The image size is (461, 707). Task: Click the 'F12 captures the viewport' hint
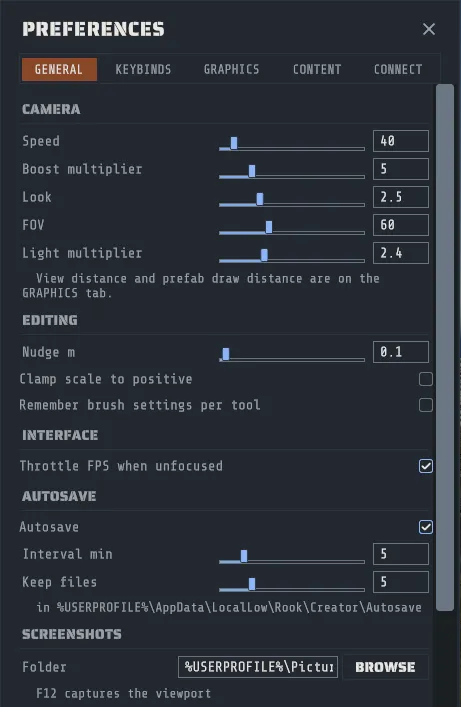123,693
